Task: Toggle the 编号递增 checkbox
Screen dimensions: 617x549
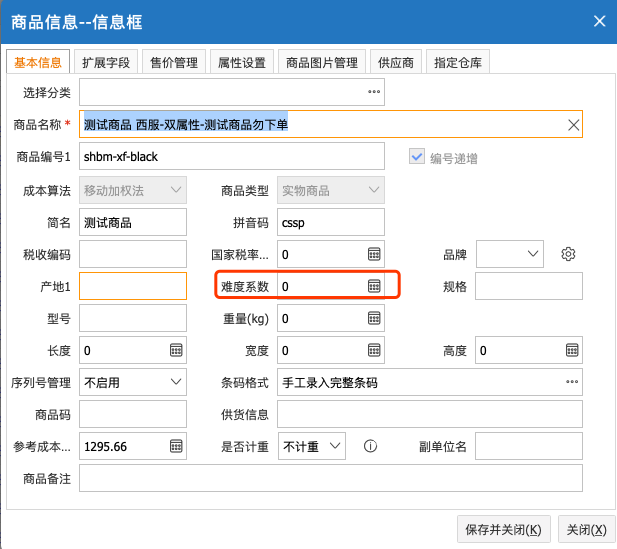Action: click(x=417, y=157)
